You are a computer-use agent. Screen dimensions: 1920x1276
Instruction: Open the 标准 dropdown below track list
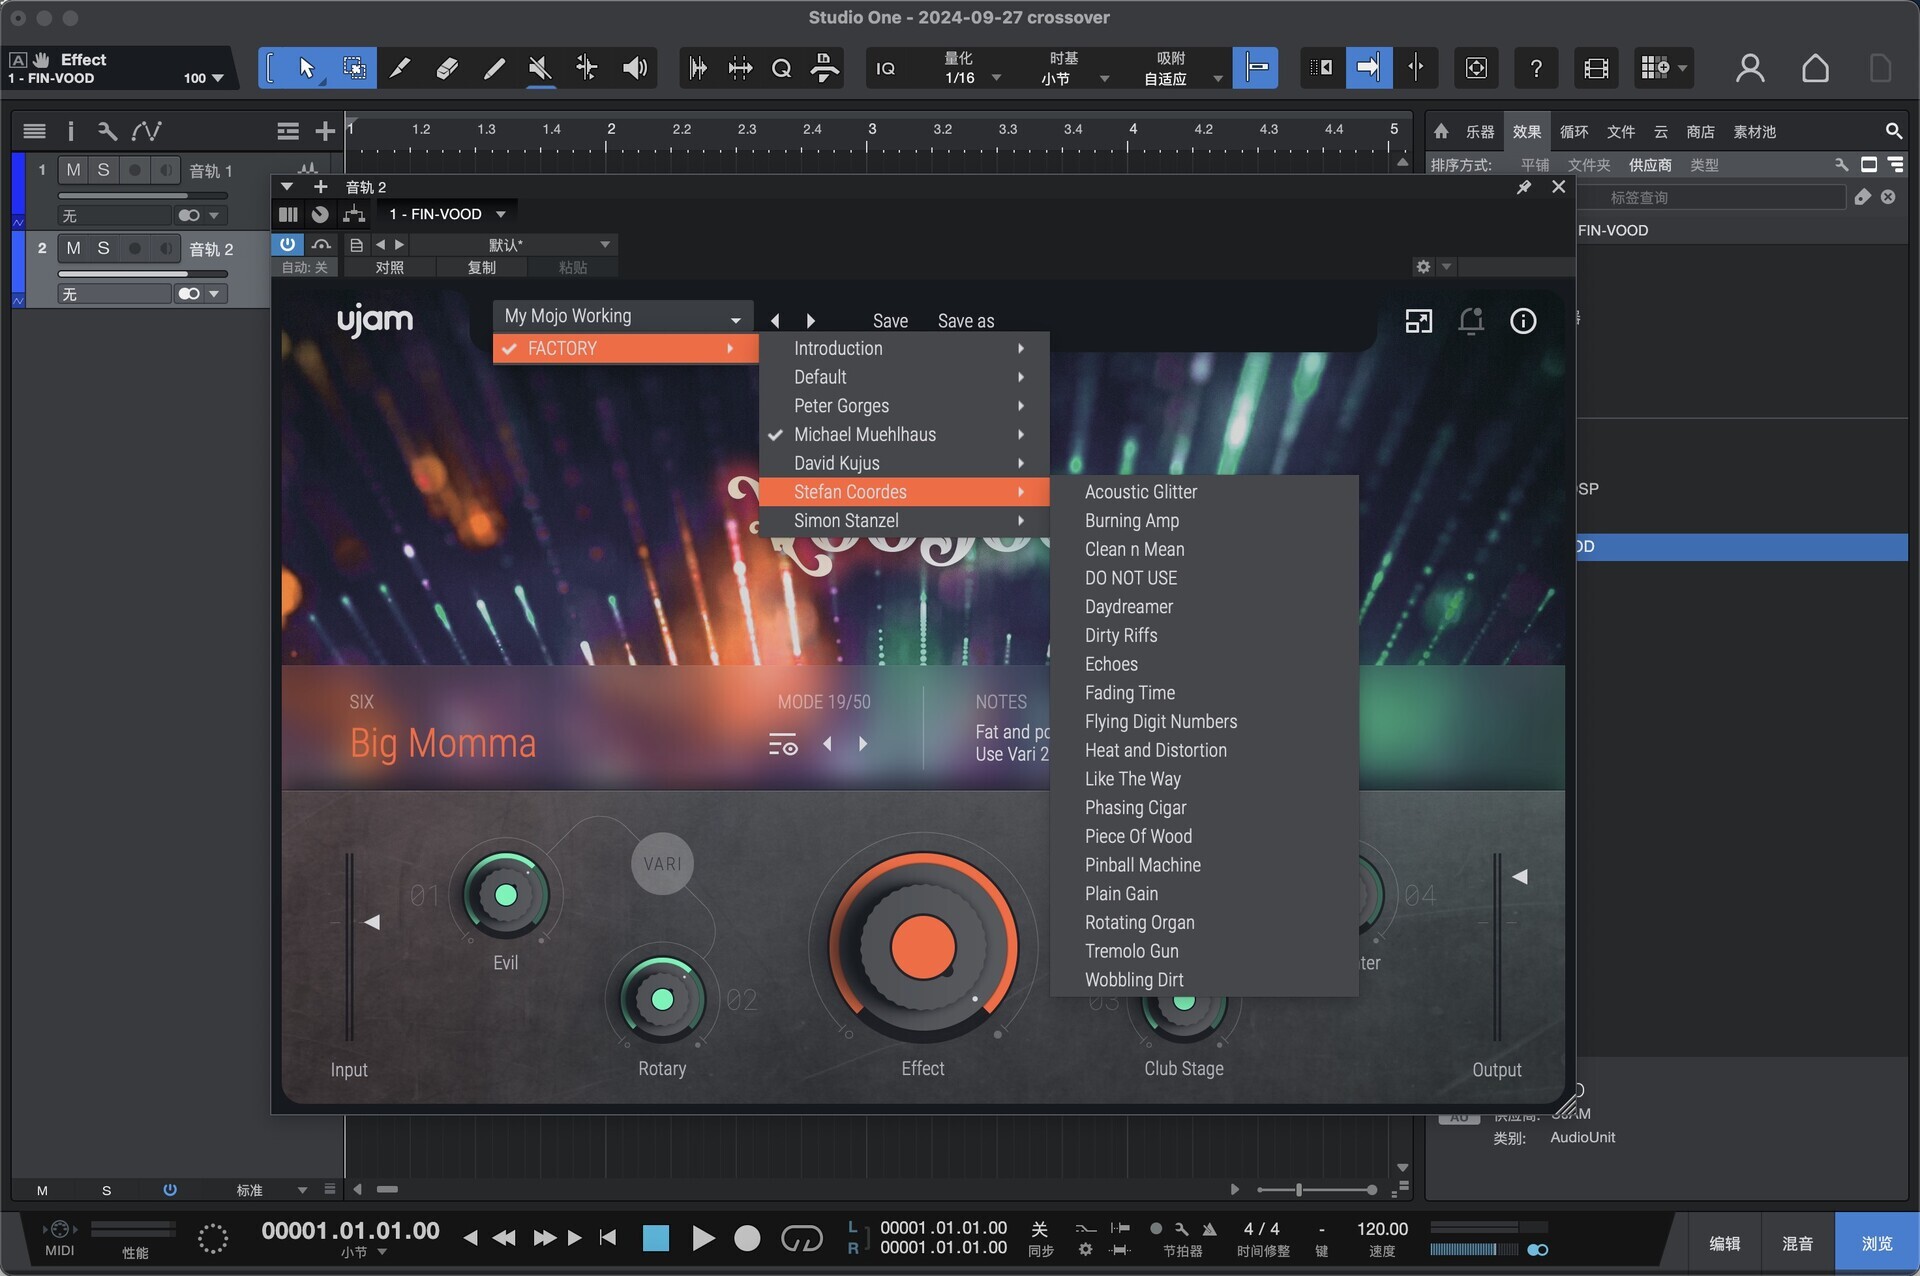click(268, 1190)
